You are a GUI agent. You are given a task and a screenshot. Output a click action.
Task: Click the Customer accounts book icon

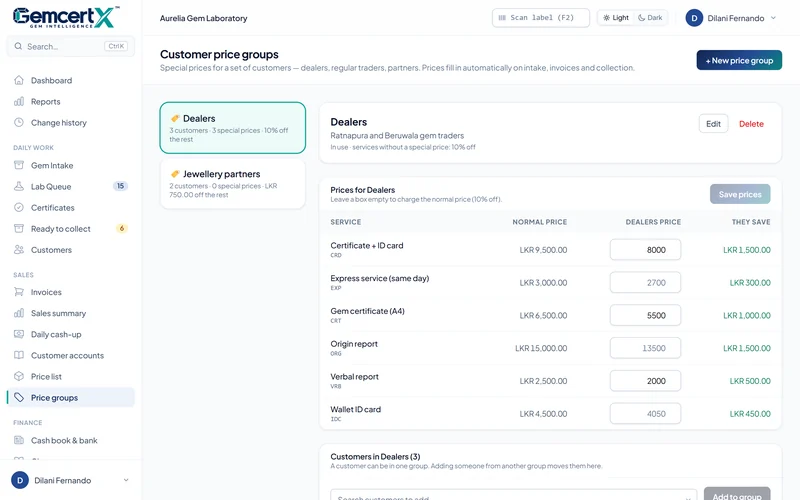(19, 355)
